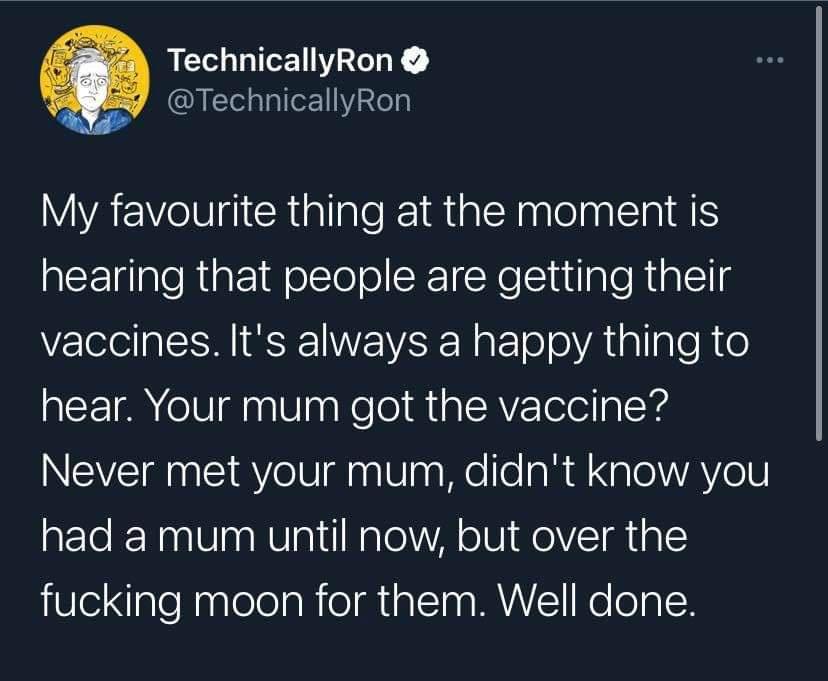Click TechnicallyRon's profile avatar picture

pyautogui.click(x=95, y=82)
